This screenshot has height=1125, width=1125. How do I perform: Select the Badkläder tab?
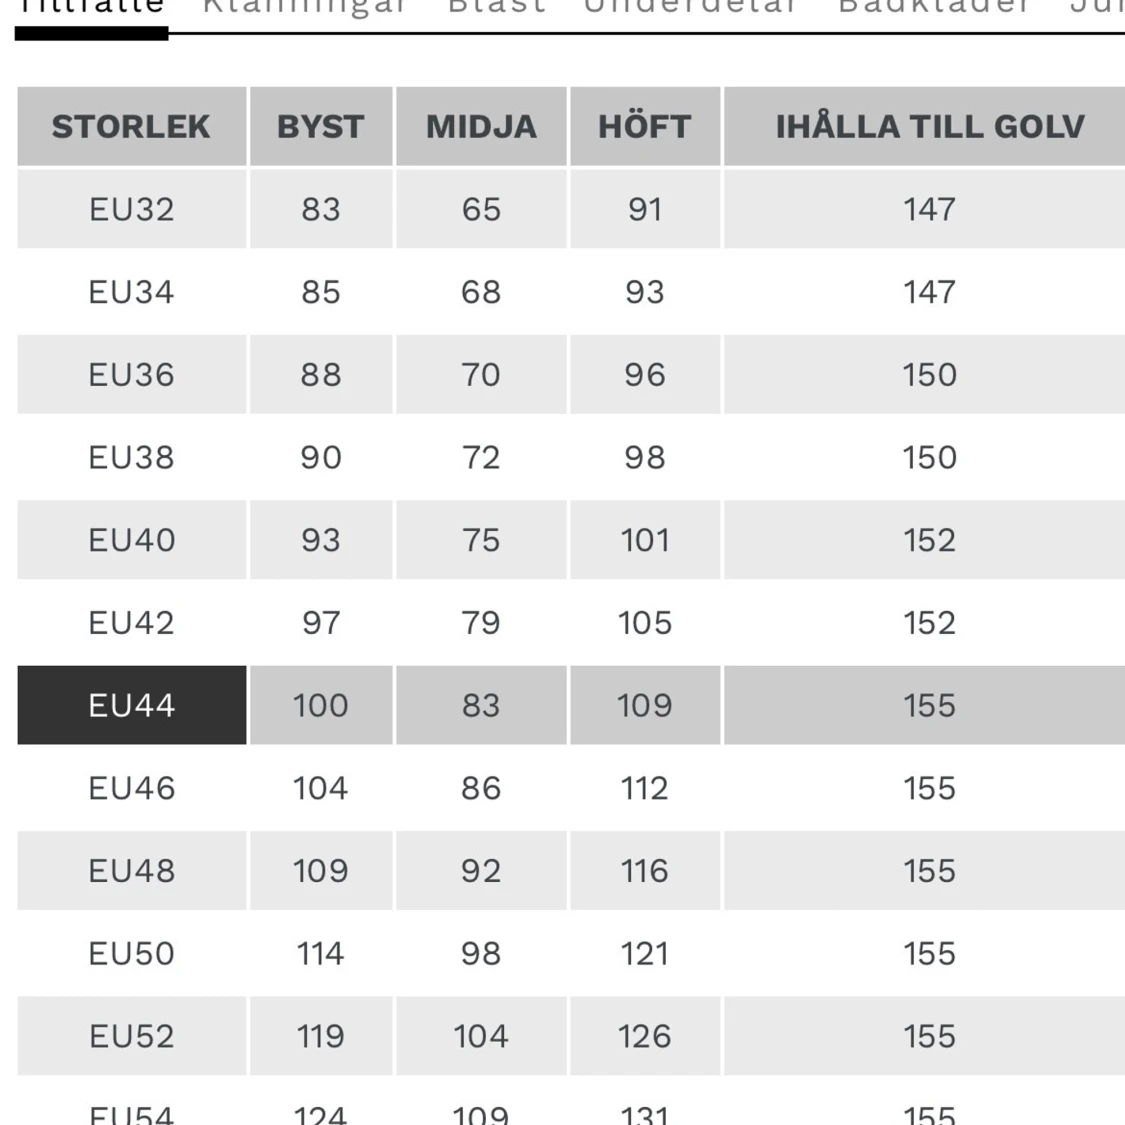point(935,6)
